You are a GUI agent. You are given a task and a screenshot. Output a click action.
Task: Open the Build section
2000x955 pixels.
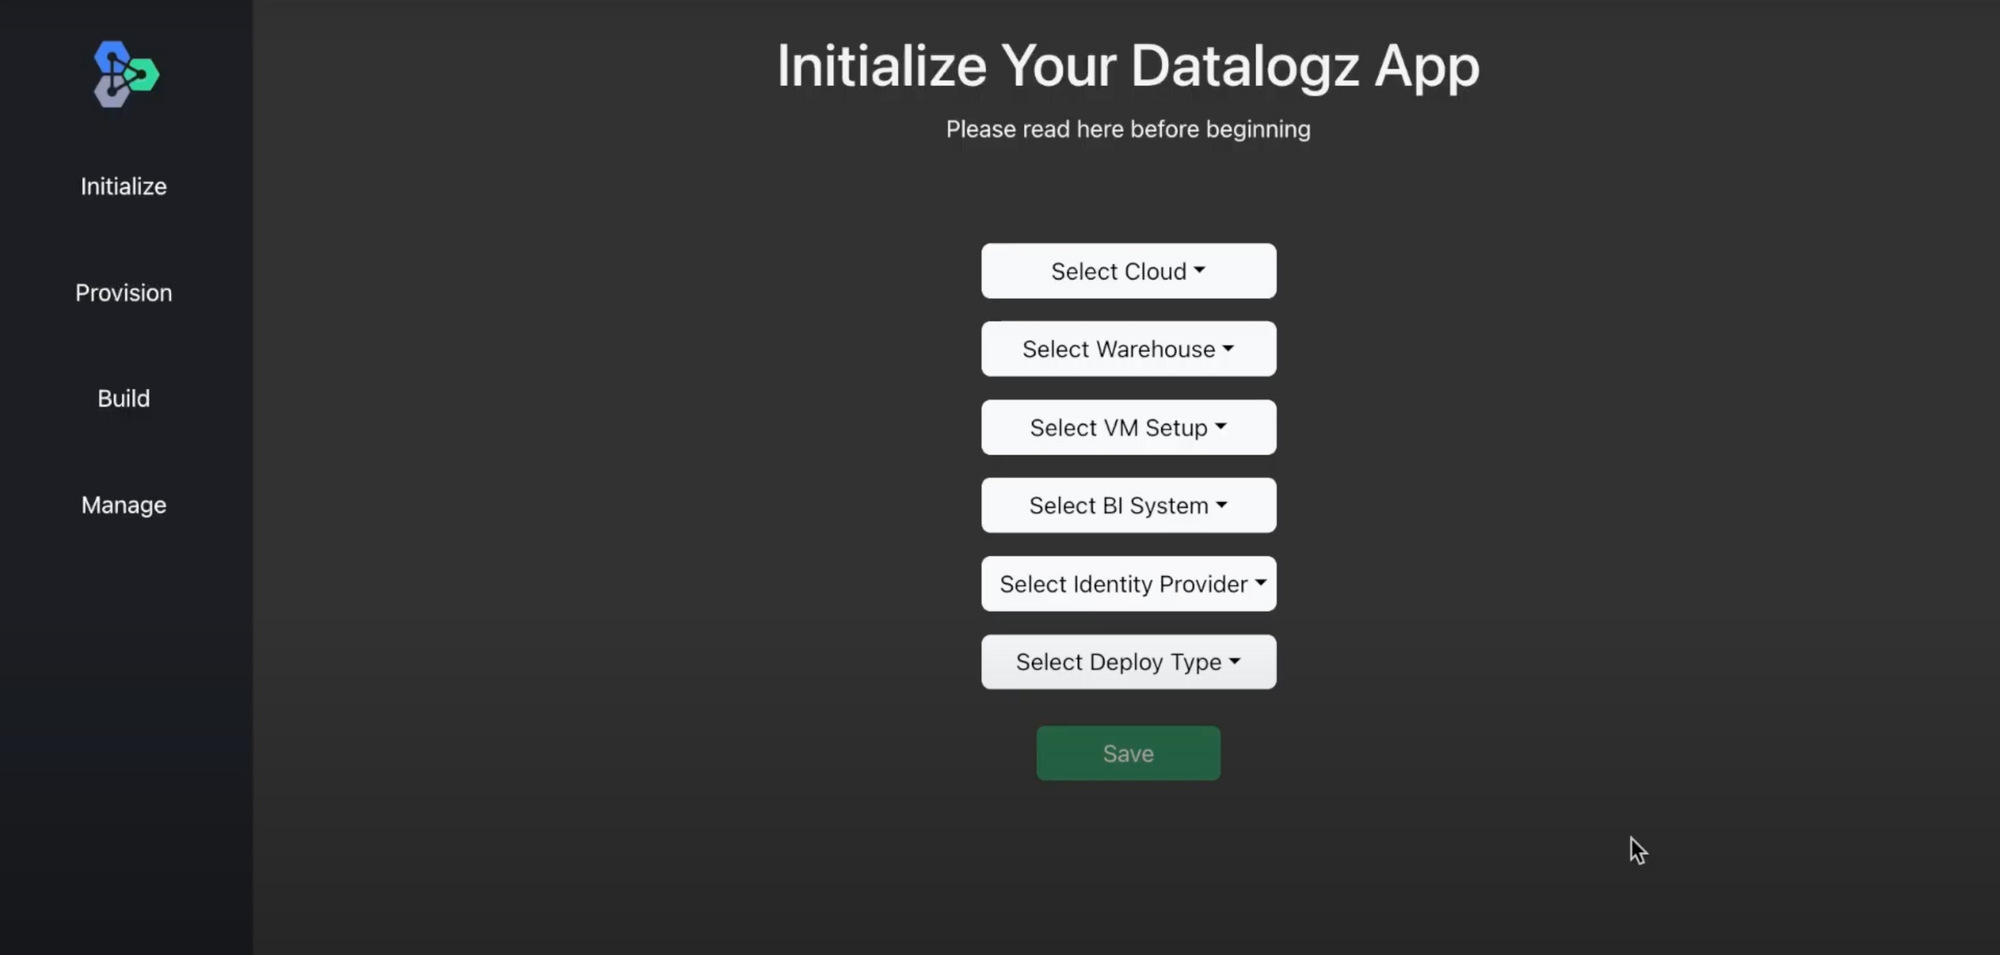coord(123,397)
